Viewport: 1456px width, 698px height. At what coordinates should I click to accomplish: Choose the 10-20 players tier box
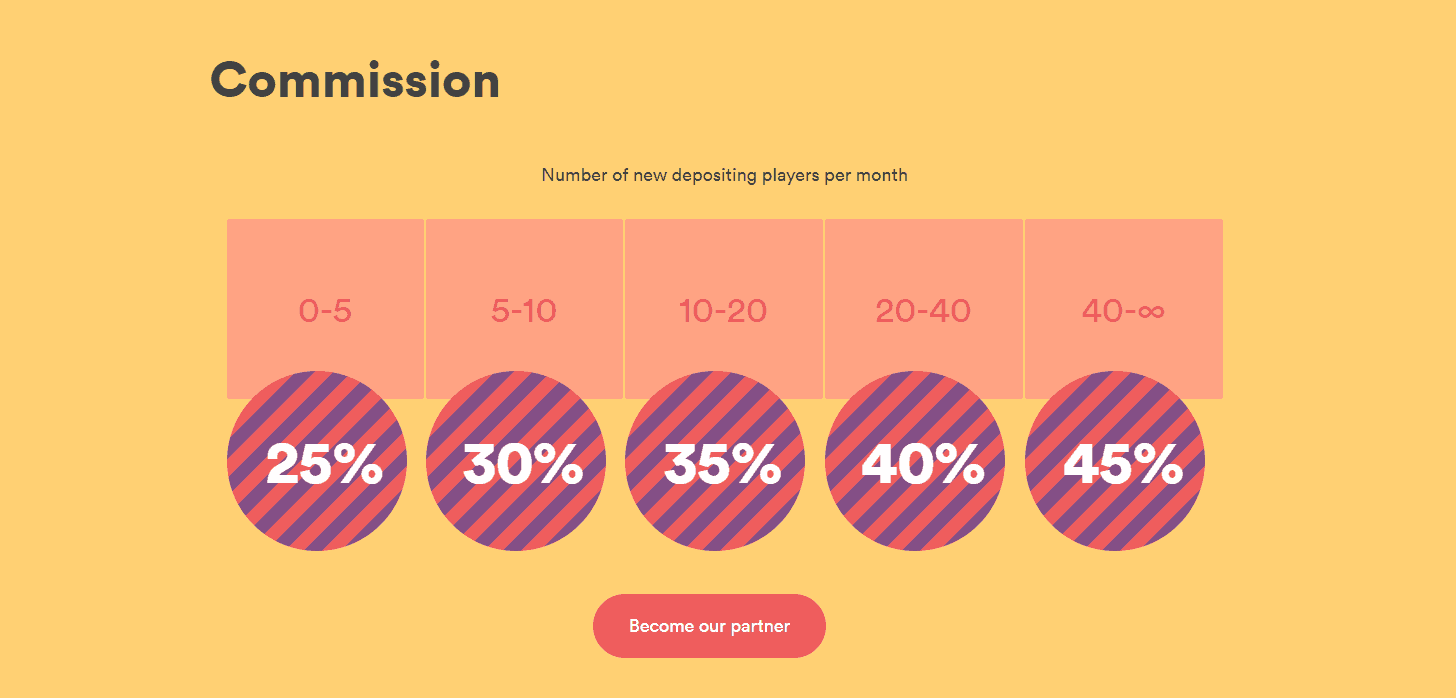click(723, 309)
